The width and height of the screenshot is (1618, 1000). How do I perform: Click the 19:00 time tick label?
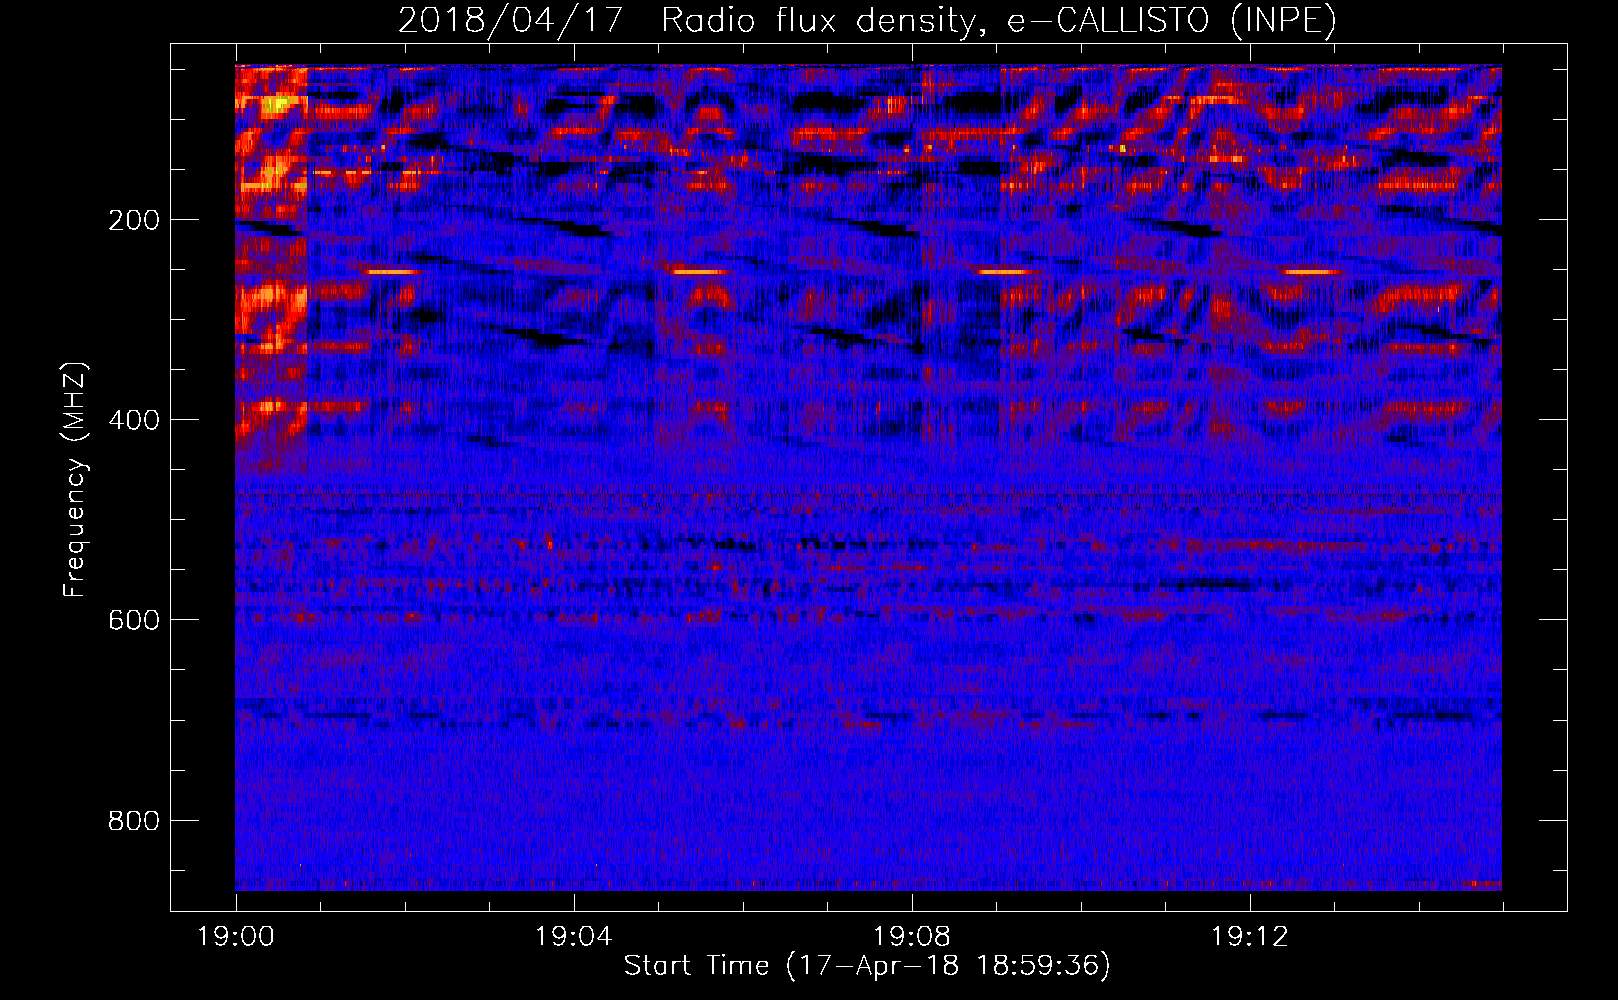click(236, 937)
